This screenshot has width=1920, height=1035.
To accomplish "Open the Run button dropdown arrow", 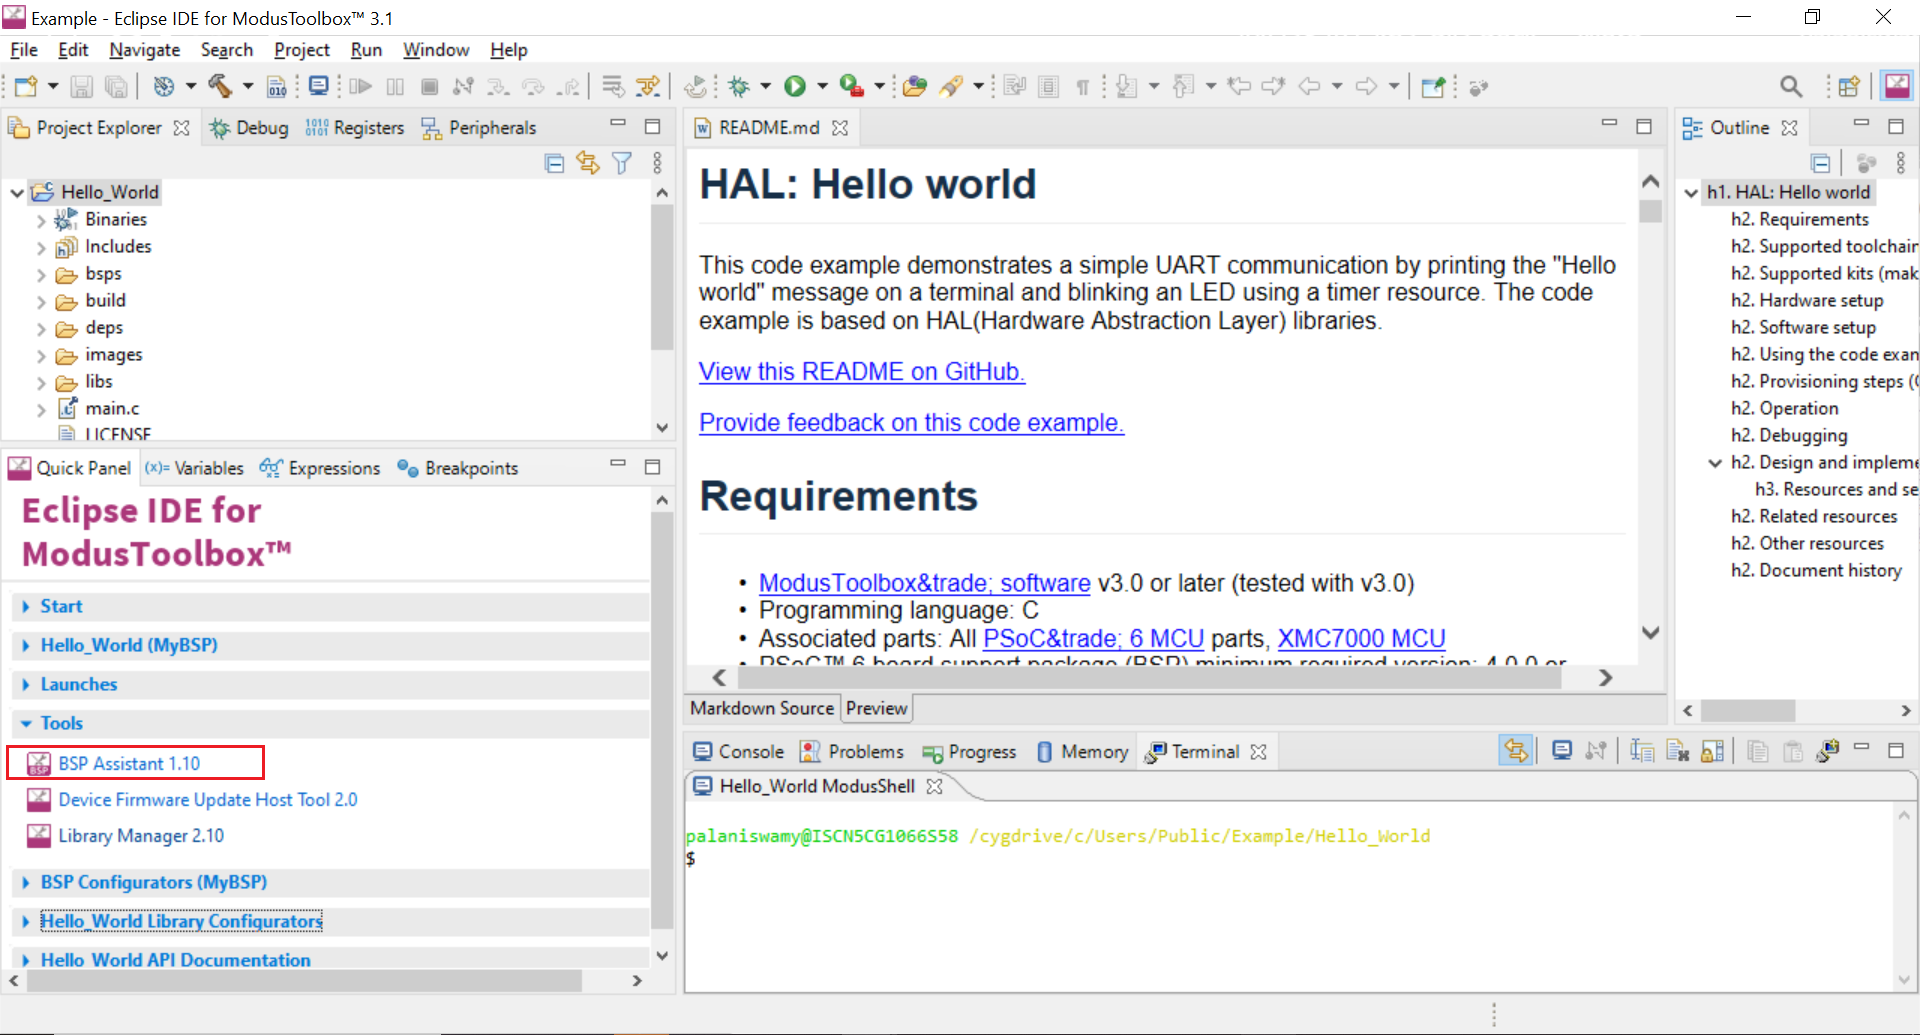I will (822, 87).
